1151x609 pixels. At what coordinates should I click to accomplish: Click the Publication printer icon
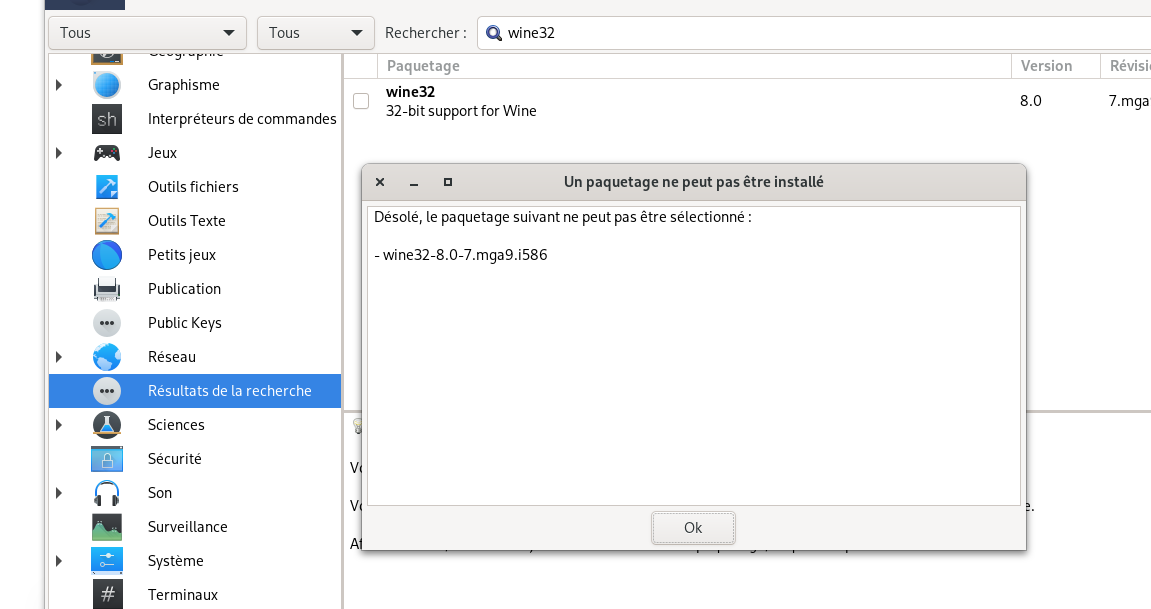pos(106,289)
